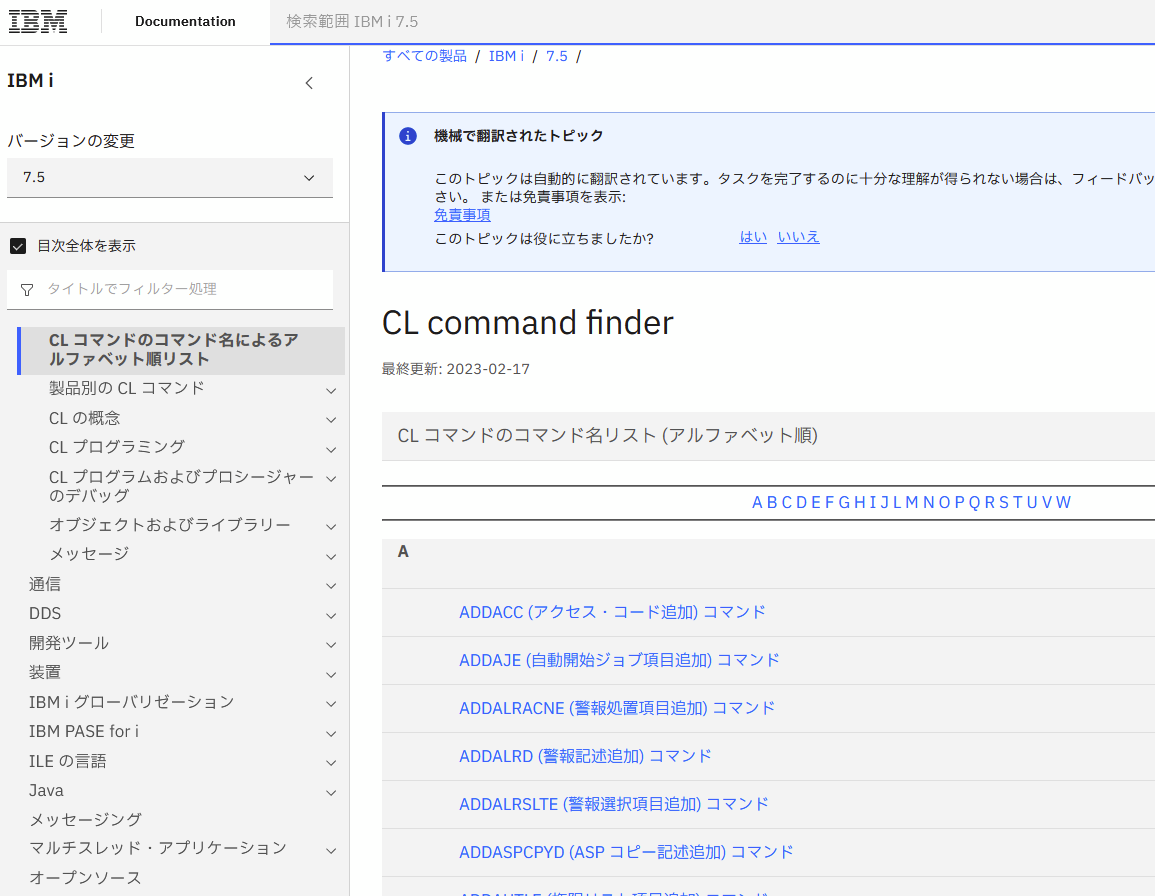Click the IBM logo

(37, 21)
